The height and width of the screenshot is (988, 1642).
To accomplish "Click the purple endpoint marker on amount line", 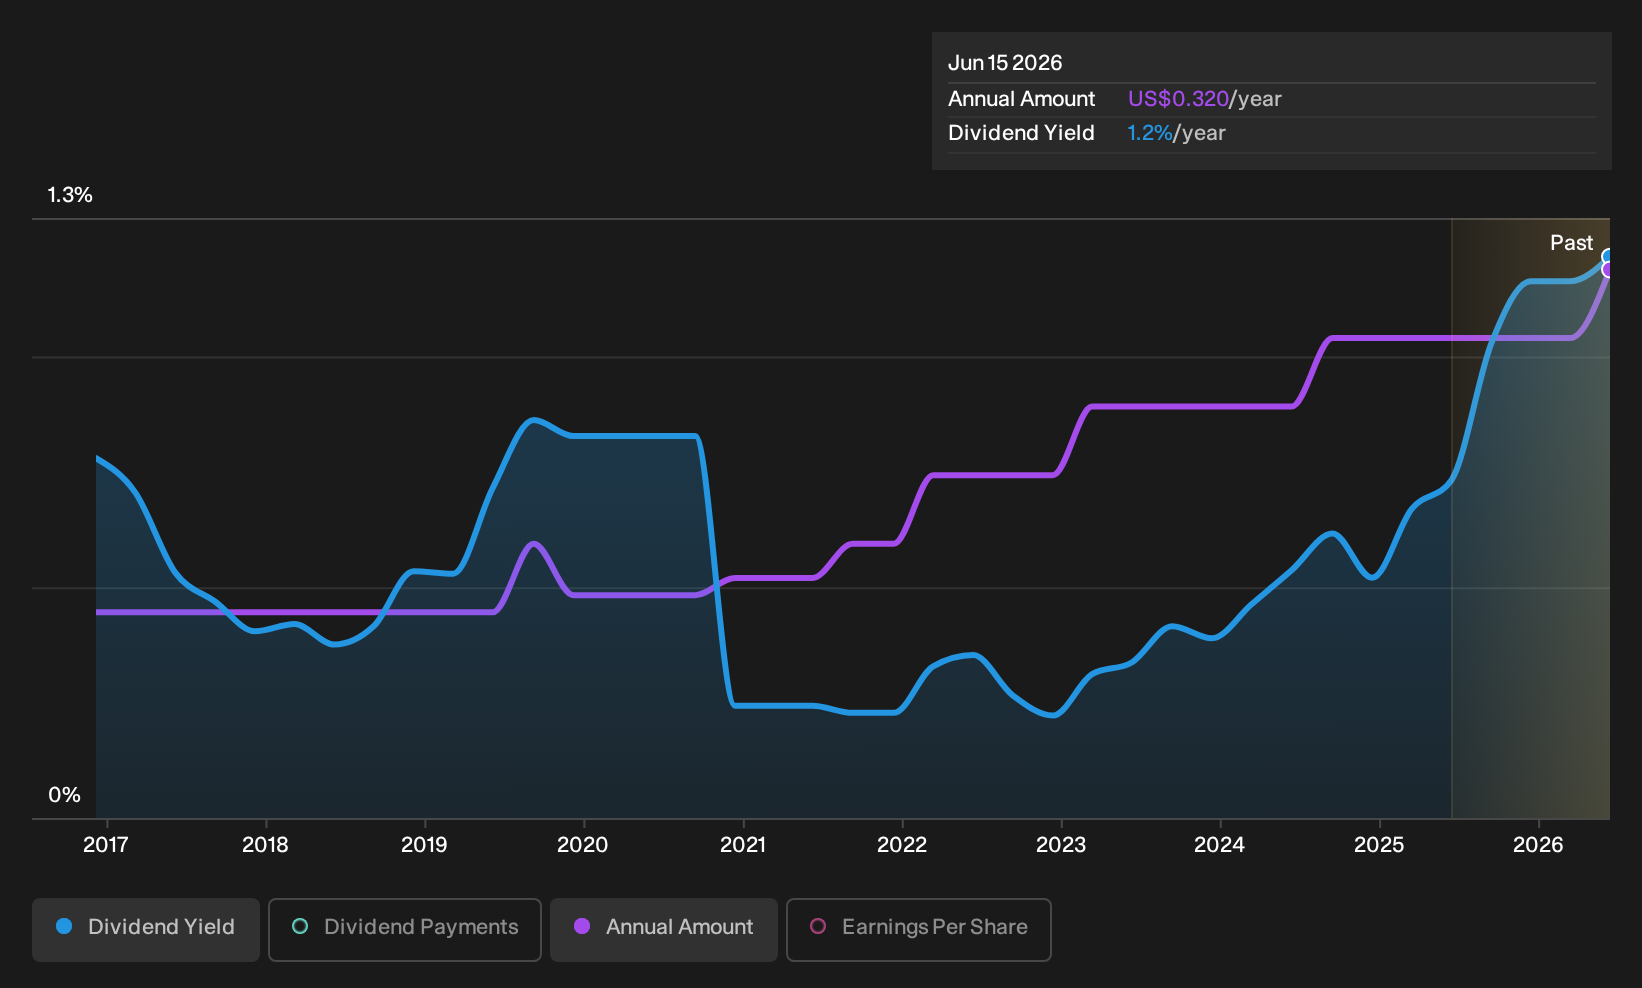I will [x=1608, y=270].
